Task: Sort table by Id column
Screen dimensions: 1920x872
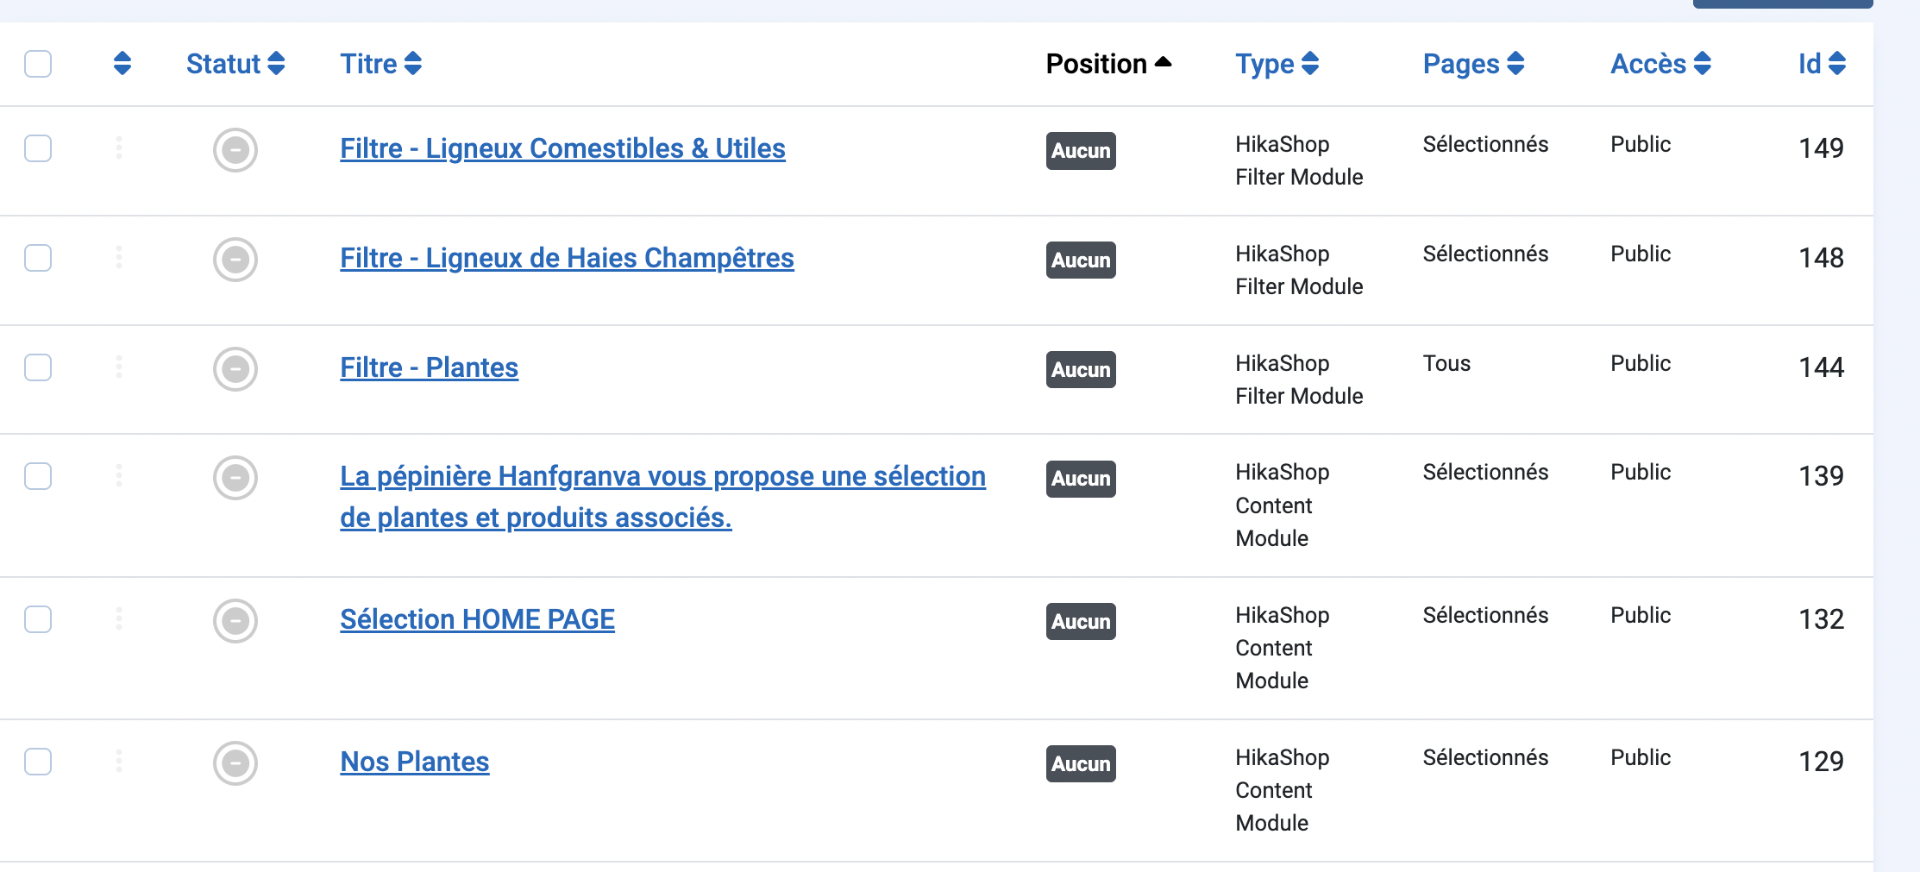Action: [1821, 64]
